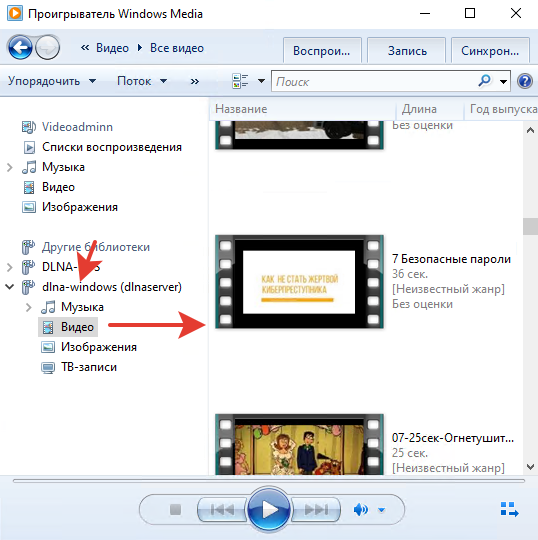Click the Windows Media Player title icon
This screenshot has height=540, width=538.
coord(15,13)
